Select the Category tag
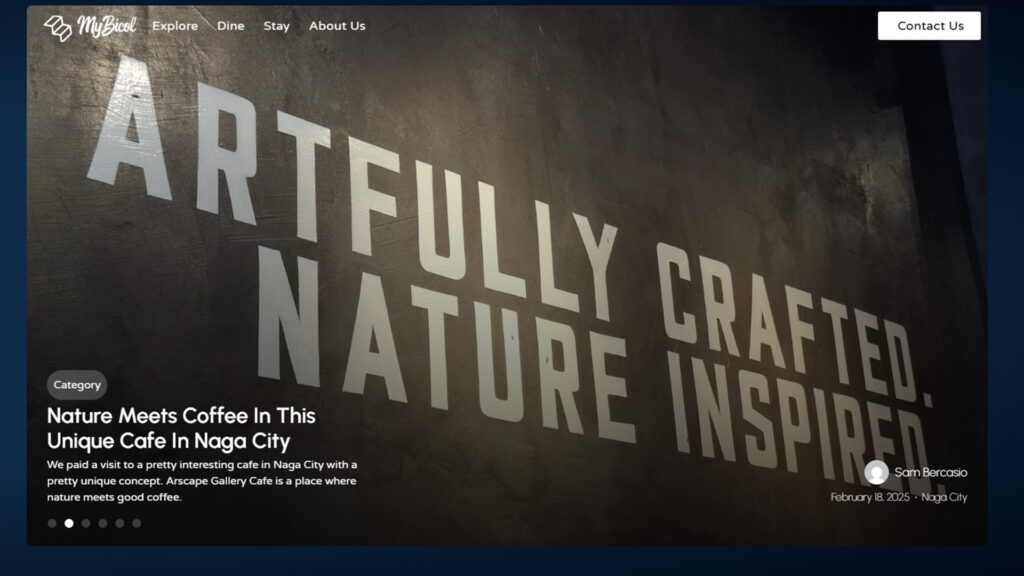 tap(77, 385)
